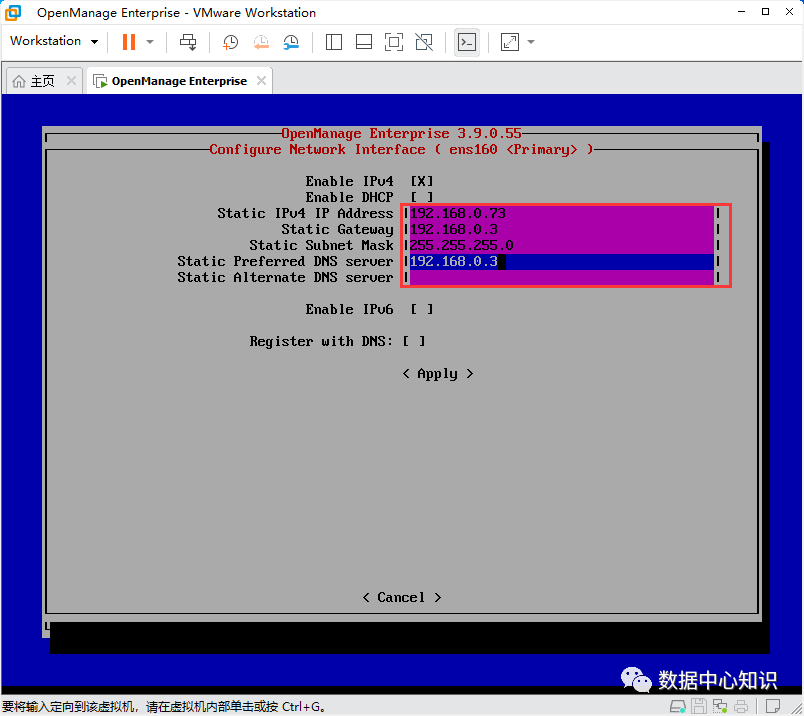Click the stretch guest display icon
Image resolution: width=804 pixels, height=716 pixels.
coord(510,42)
